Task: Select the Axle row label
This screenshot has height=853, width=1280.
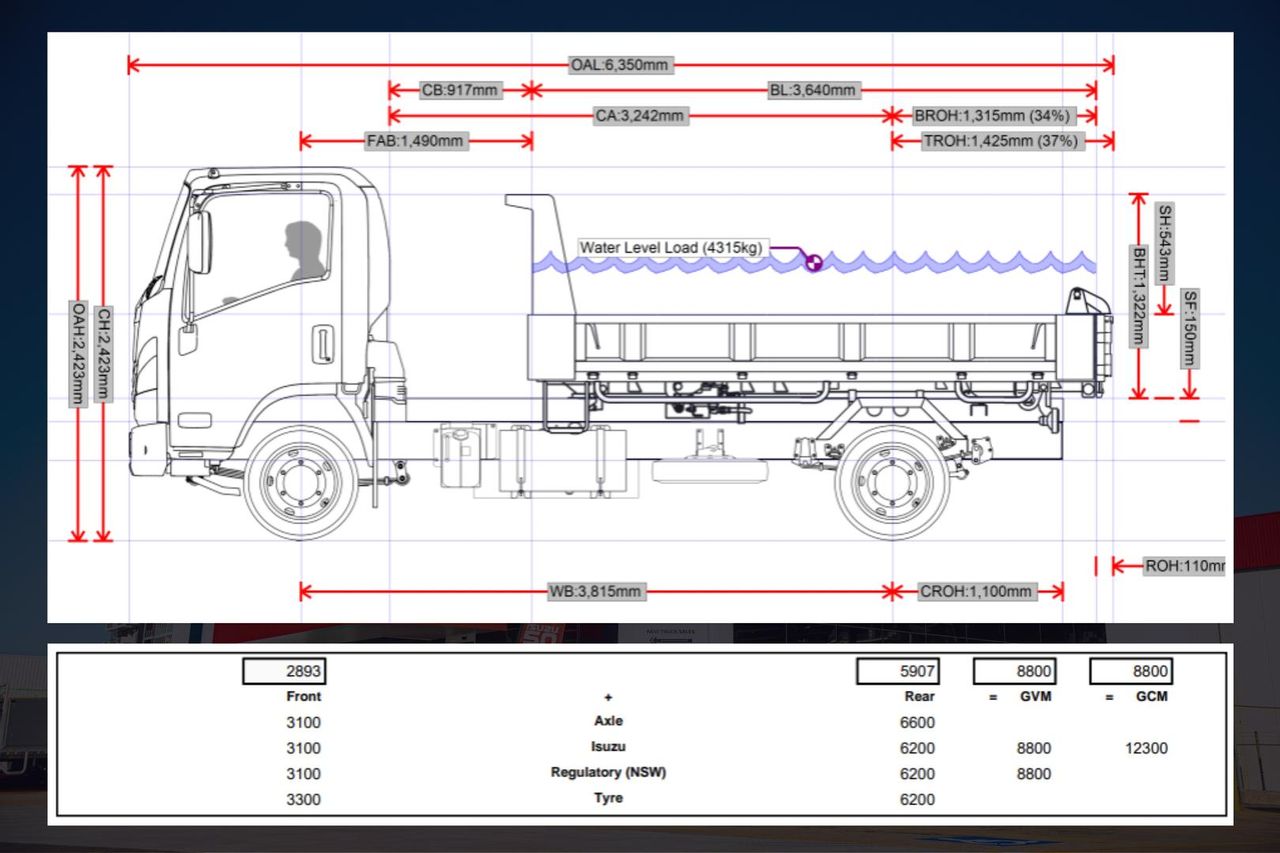Action: [608, 721]
